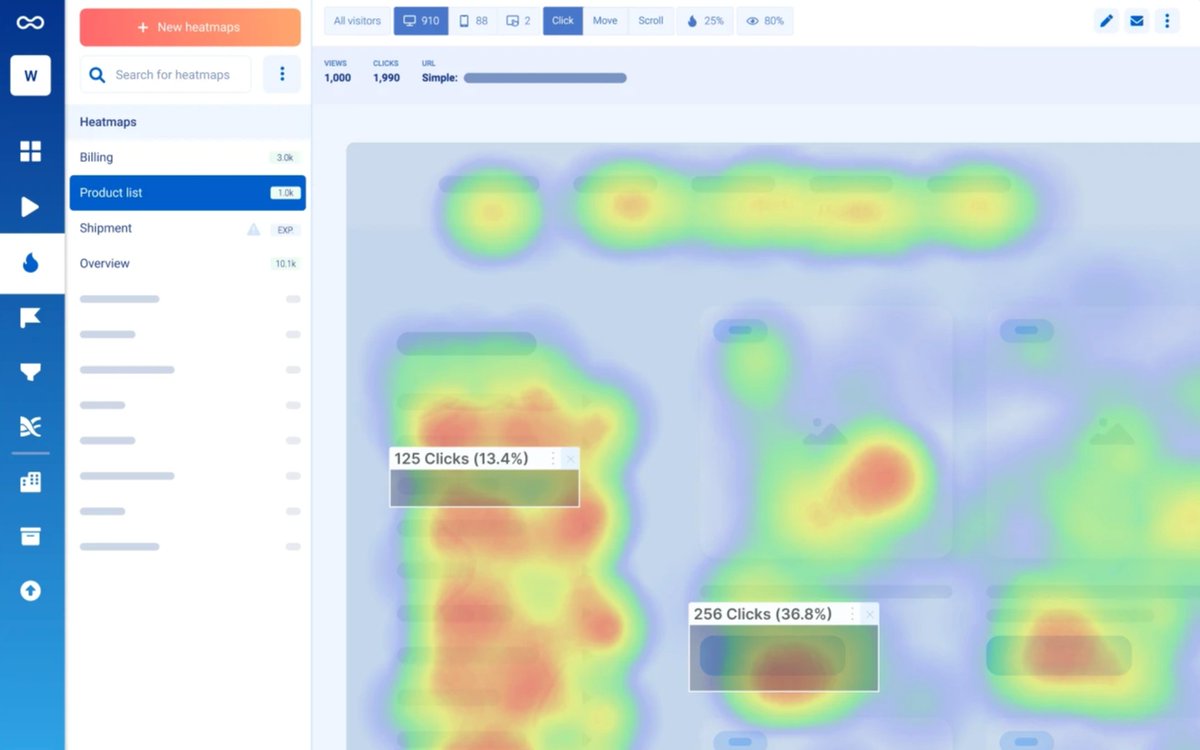Image resolution: width=1200 pixels, height=750 pixels.
Task: Click the New heatmaps button
Action: coord(189,27)
